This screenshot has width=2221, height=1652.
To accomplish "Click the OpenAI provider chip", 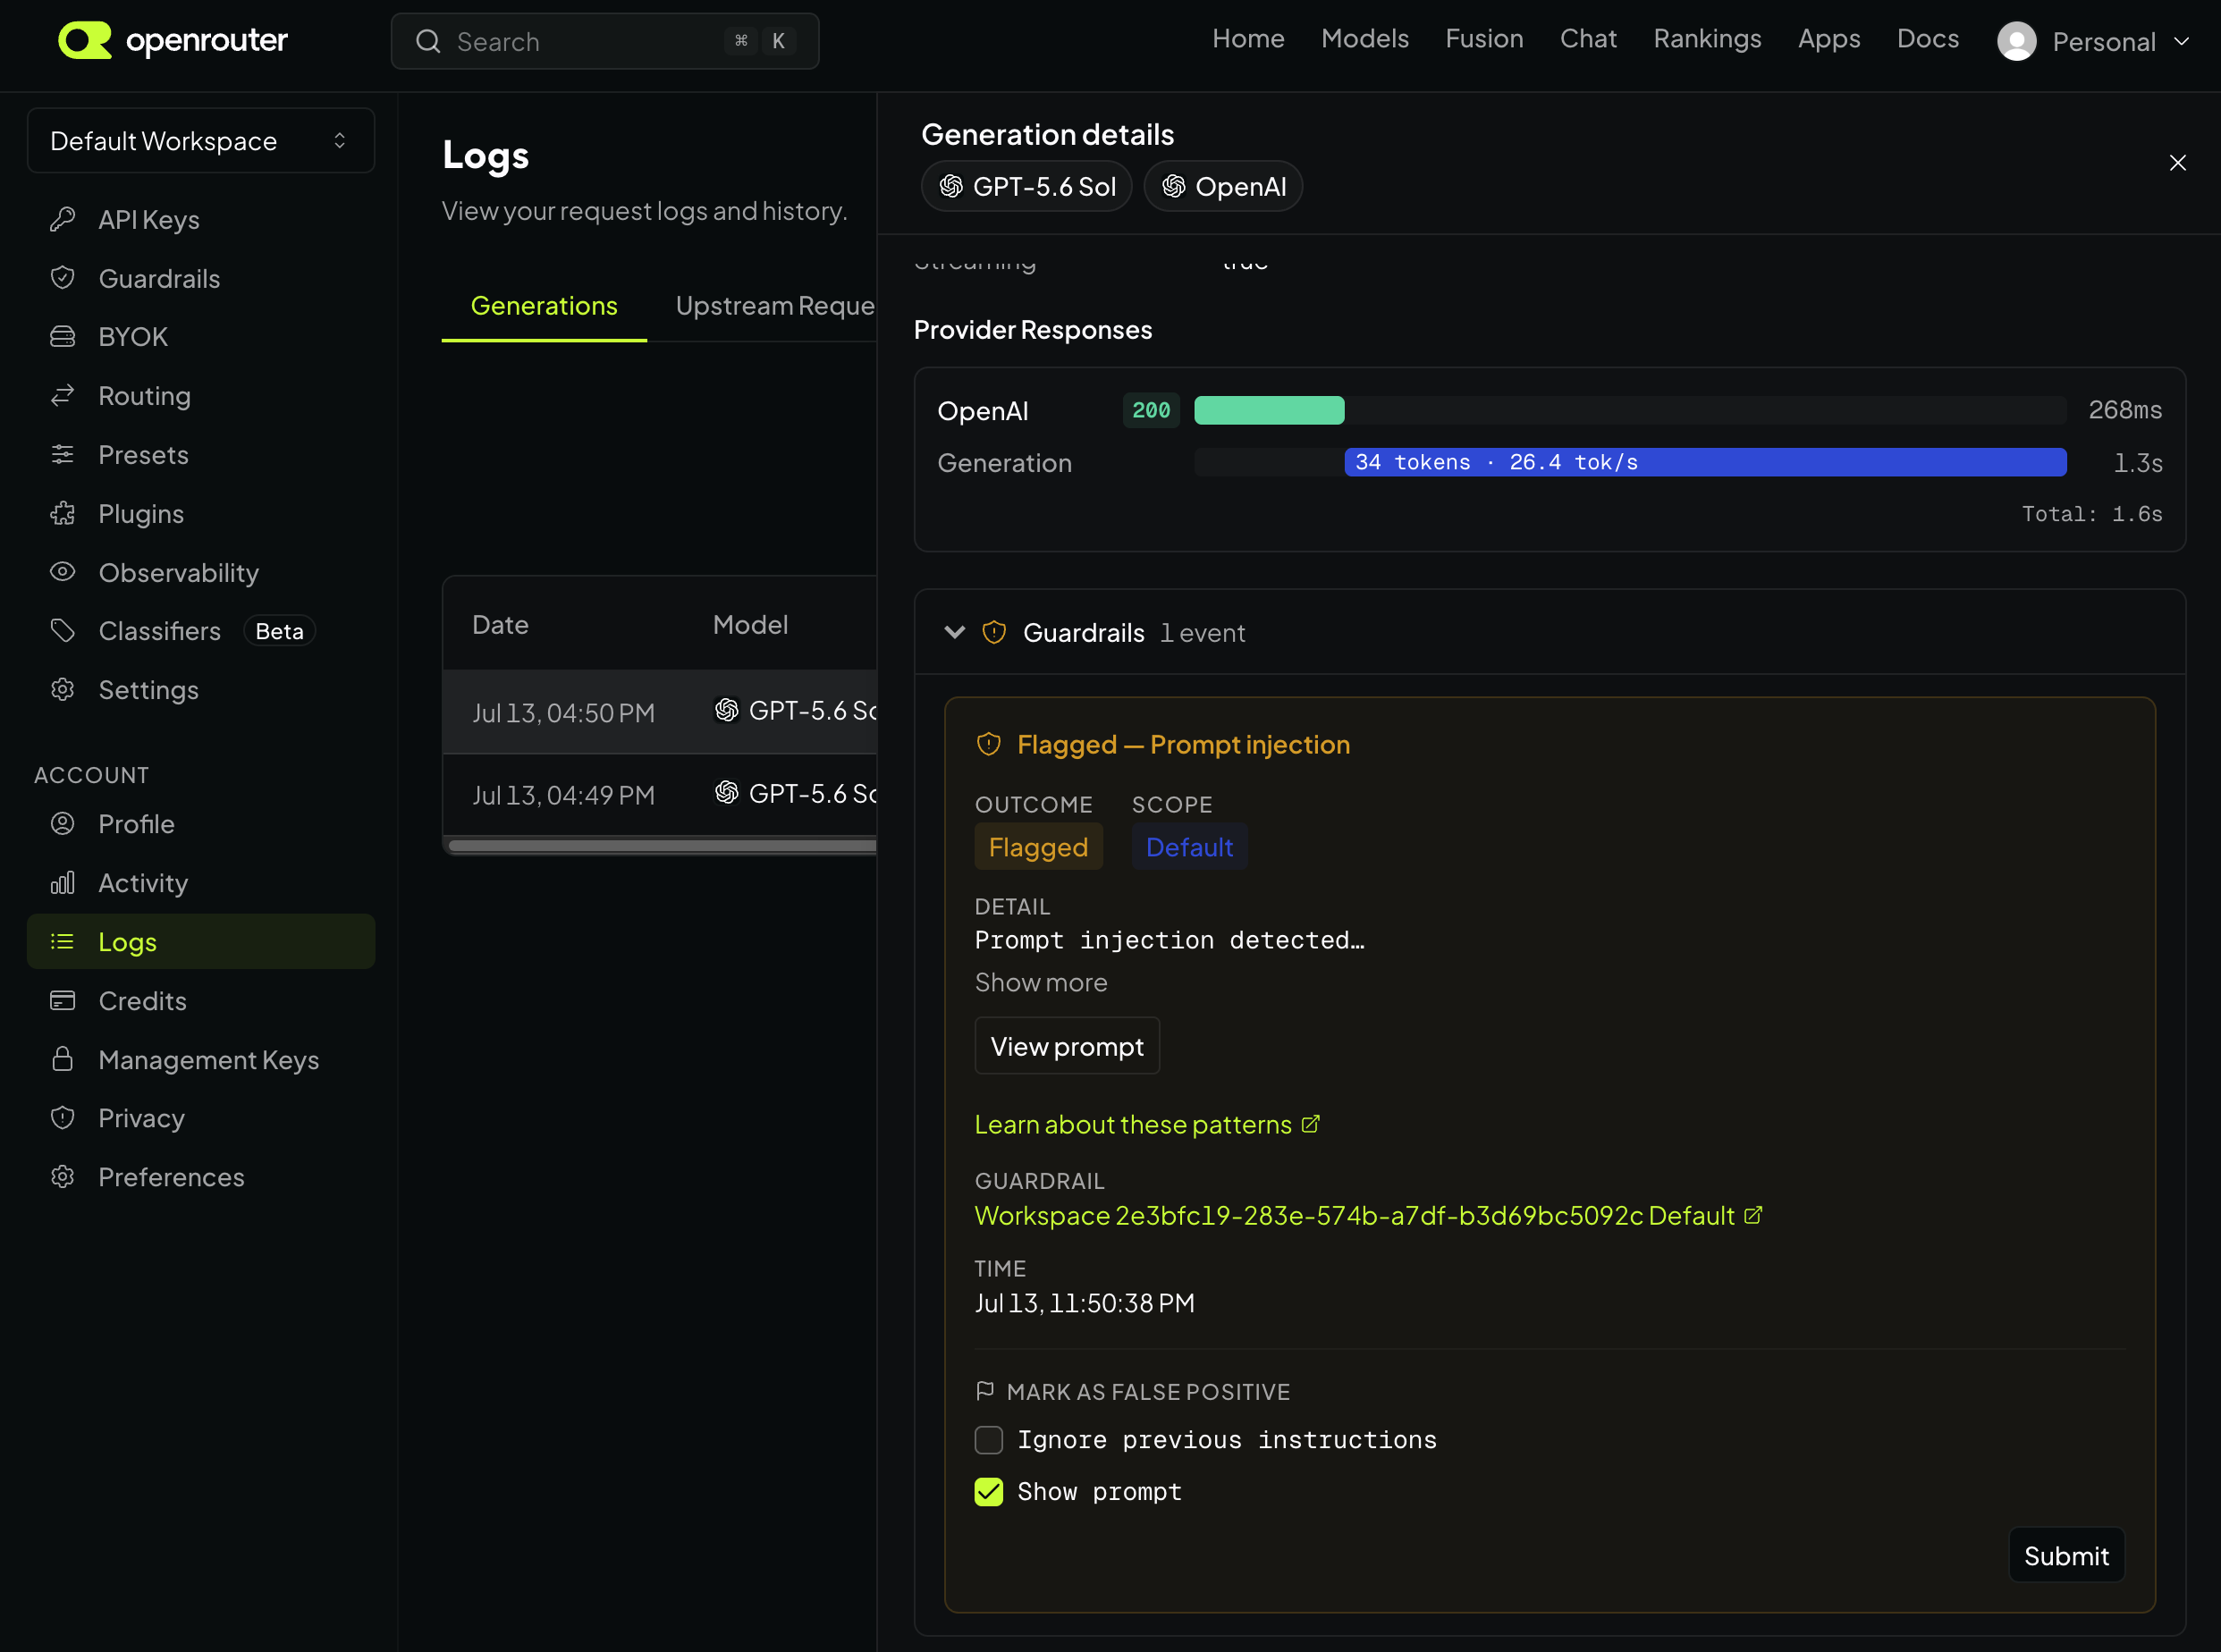I will [x=1223, y=187].
